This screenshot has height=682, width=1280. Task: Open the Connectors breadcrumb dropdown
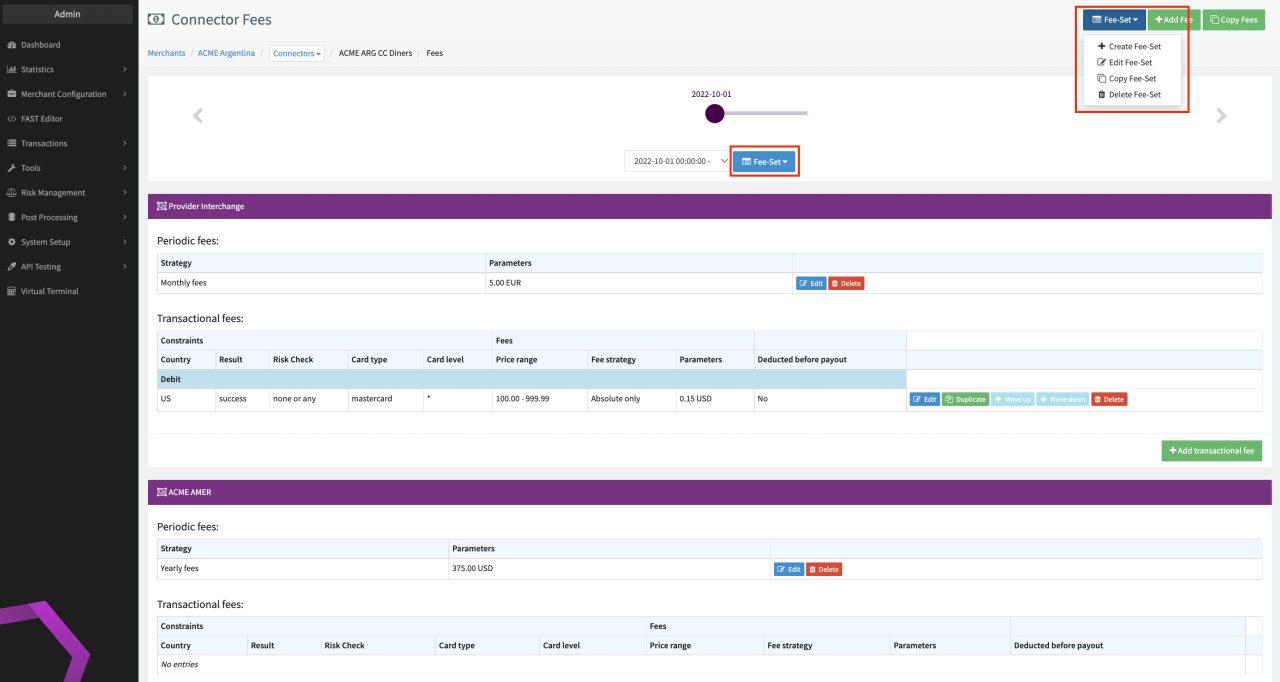(297, 53)
